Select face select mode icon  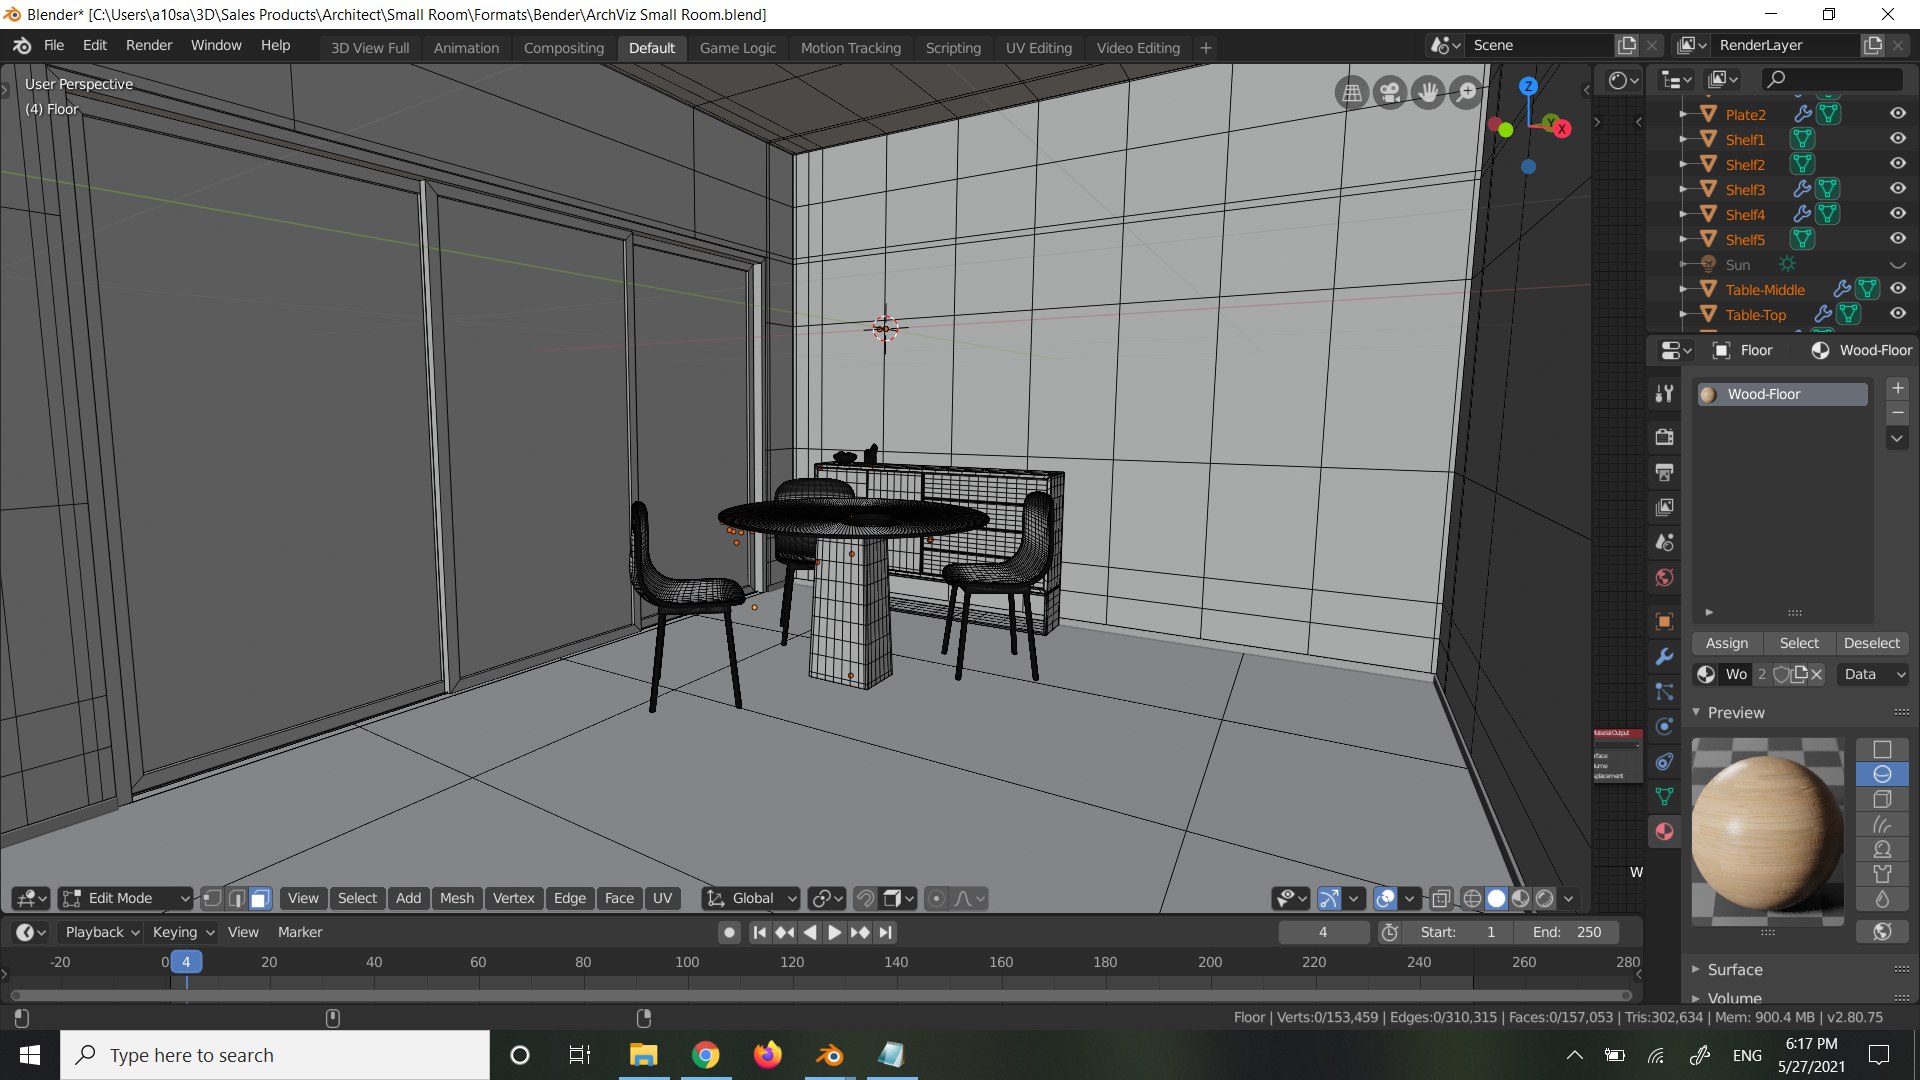pyautogui.click(x=260, y=898)
